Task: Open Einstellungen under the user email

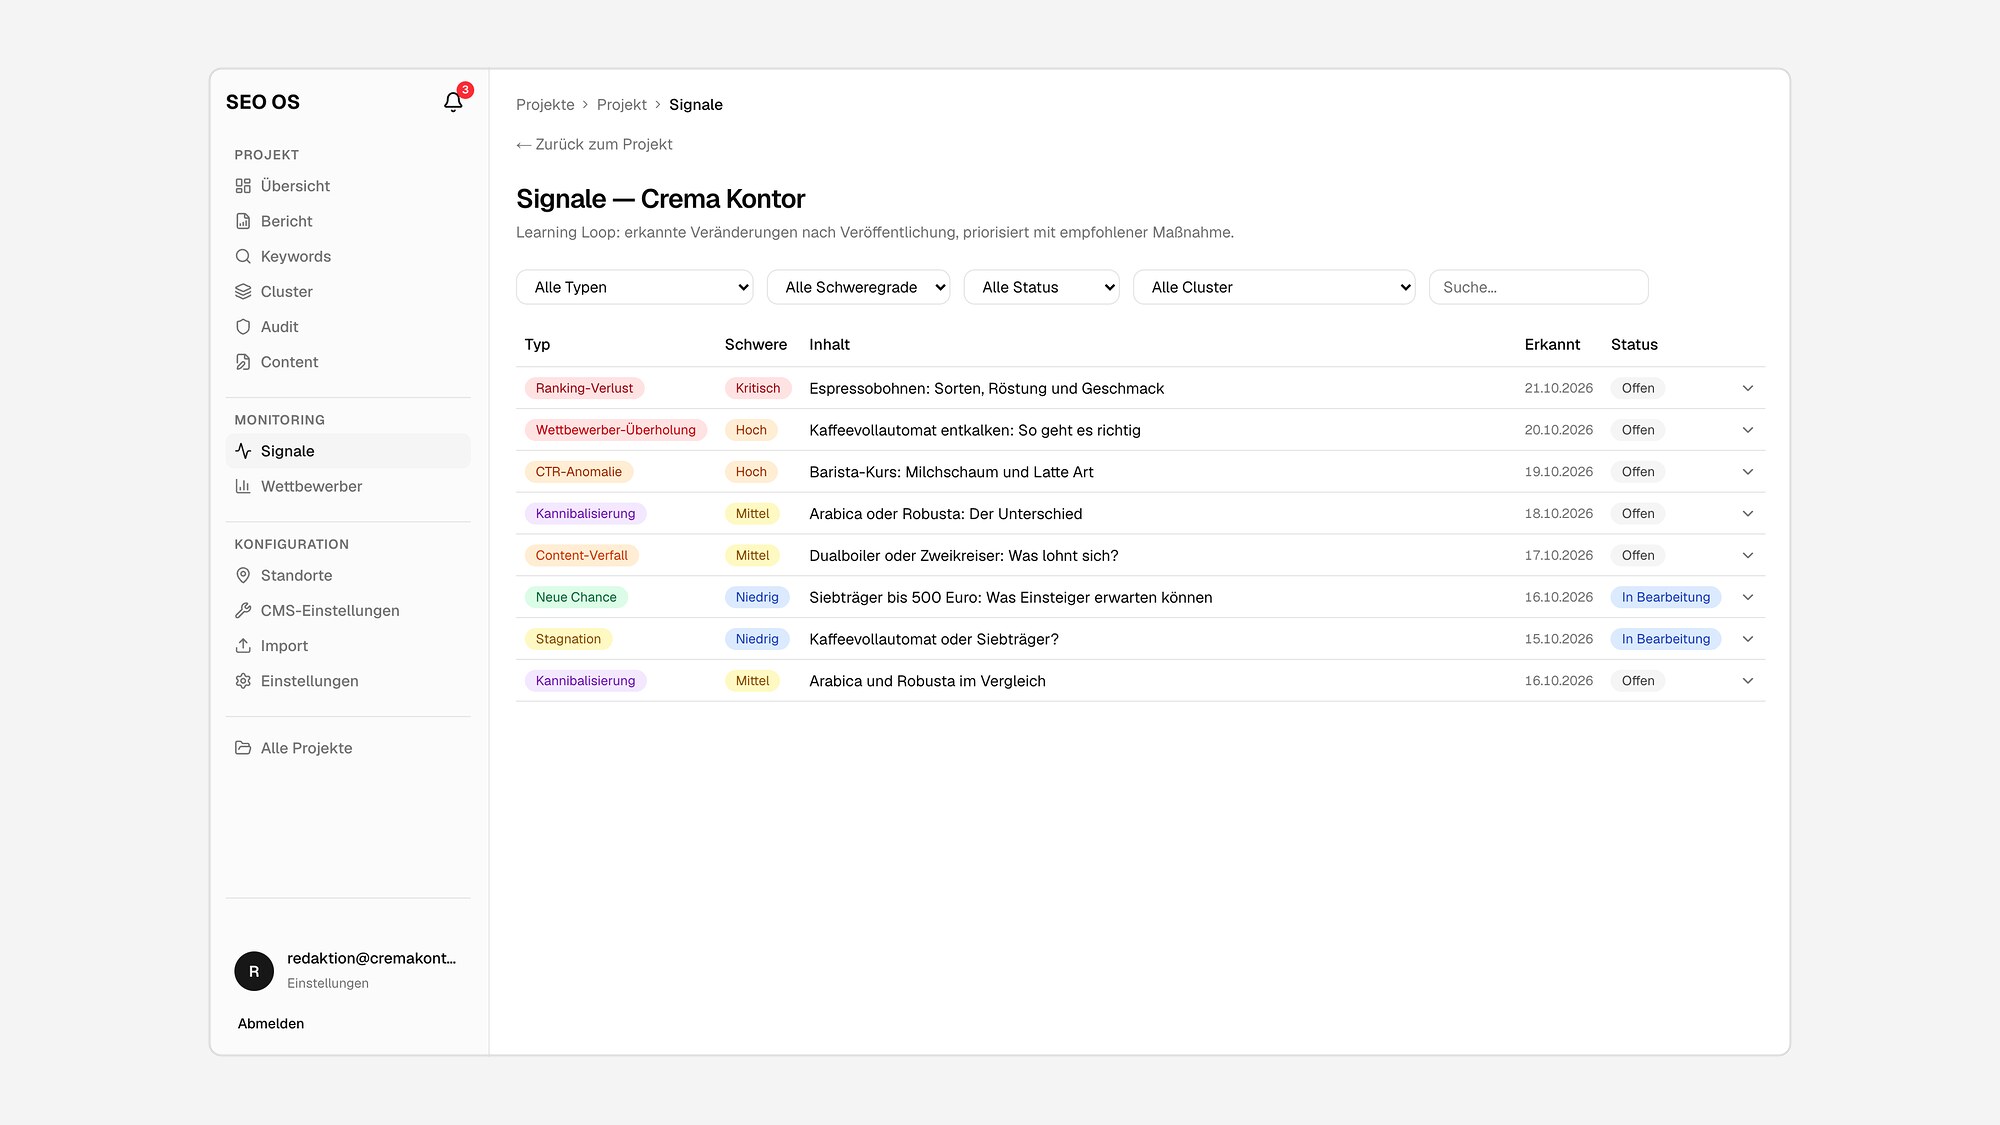Action: [x=328, y=983]
